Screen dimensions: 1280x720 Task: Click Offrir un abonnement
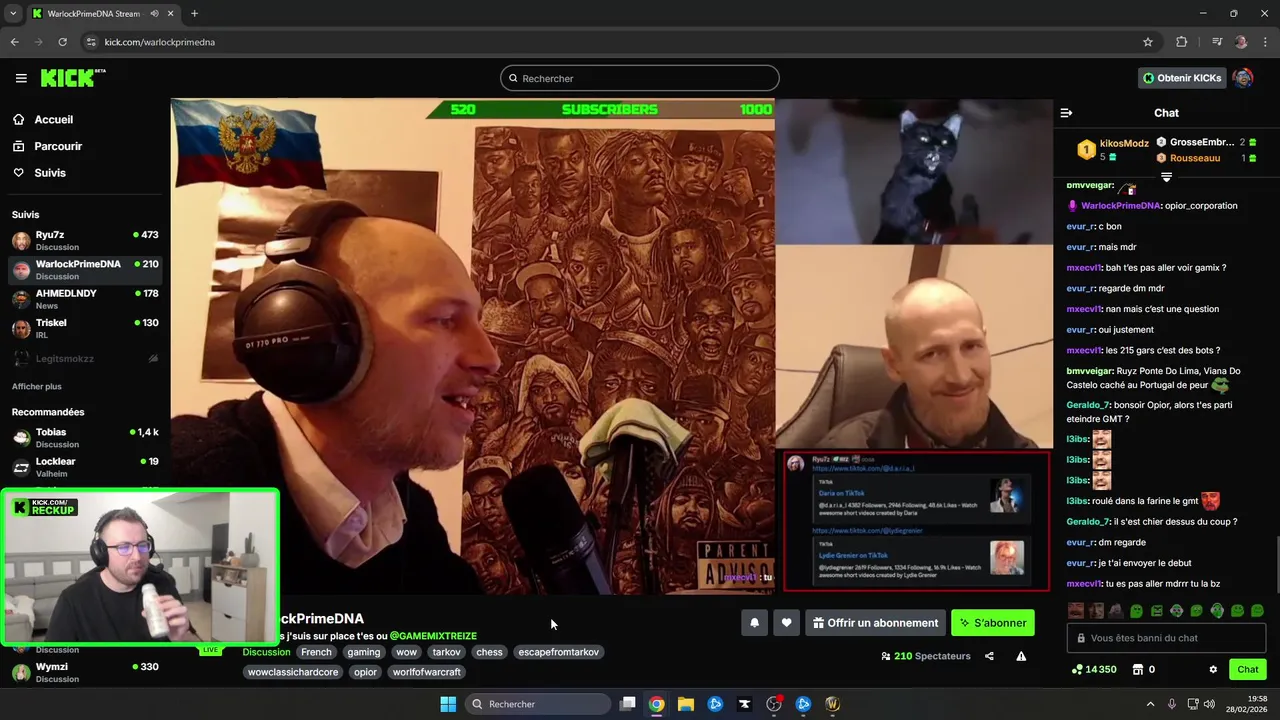coord(876,623)
